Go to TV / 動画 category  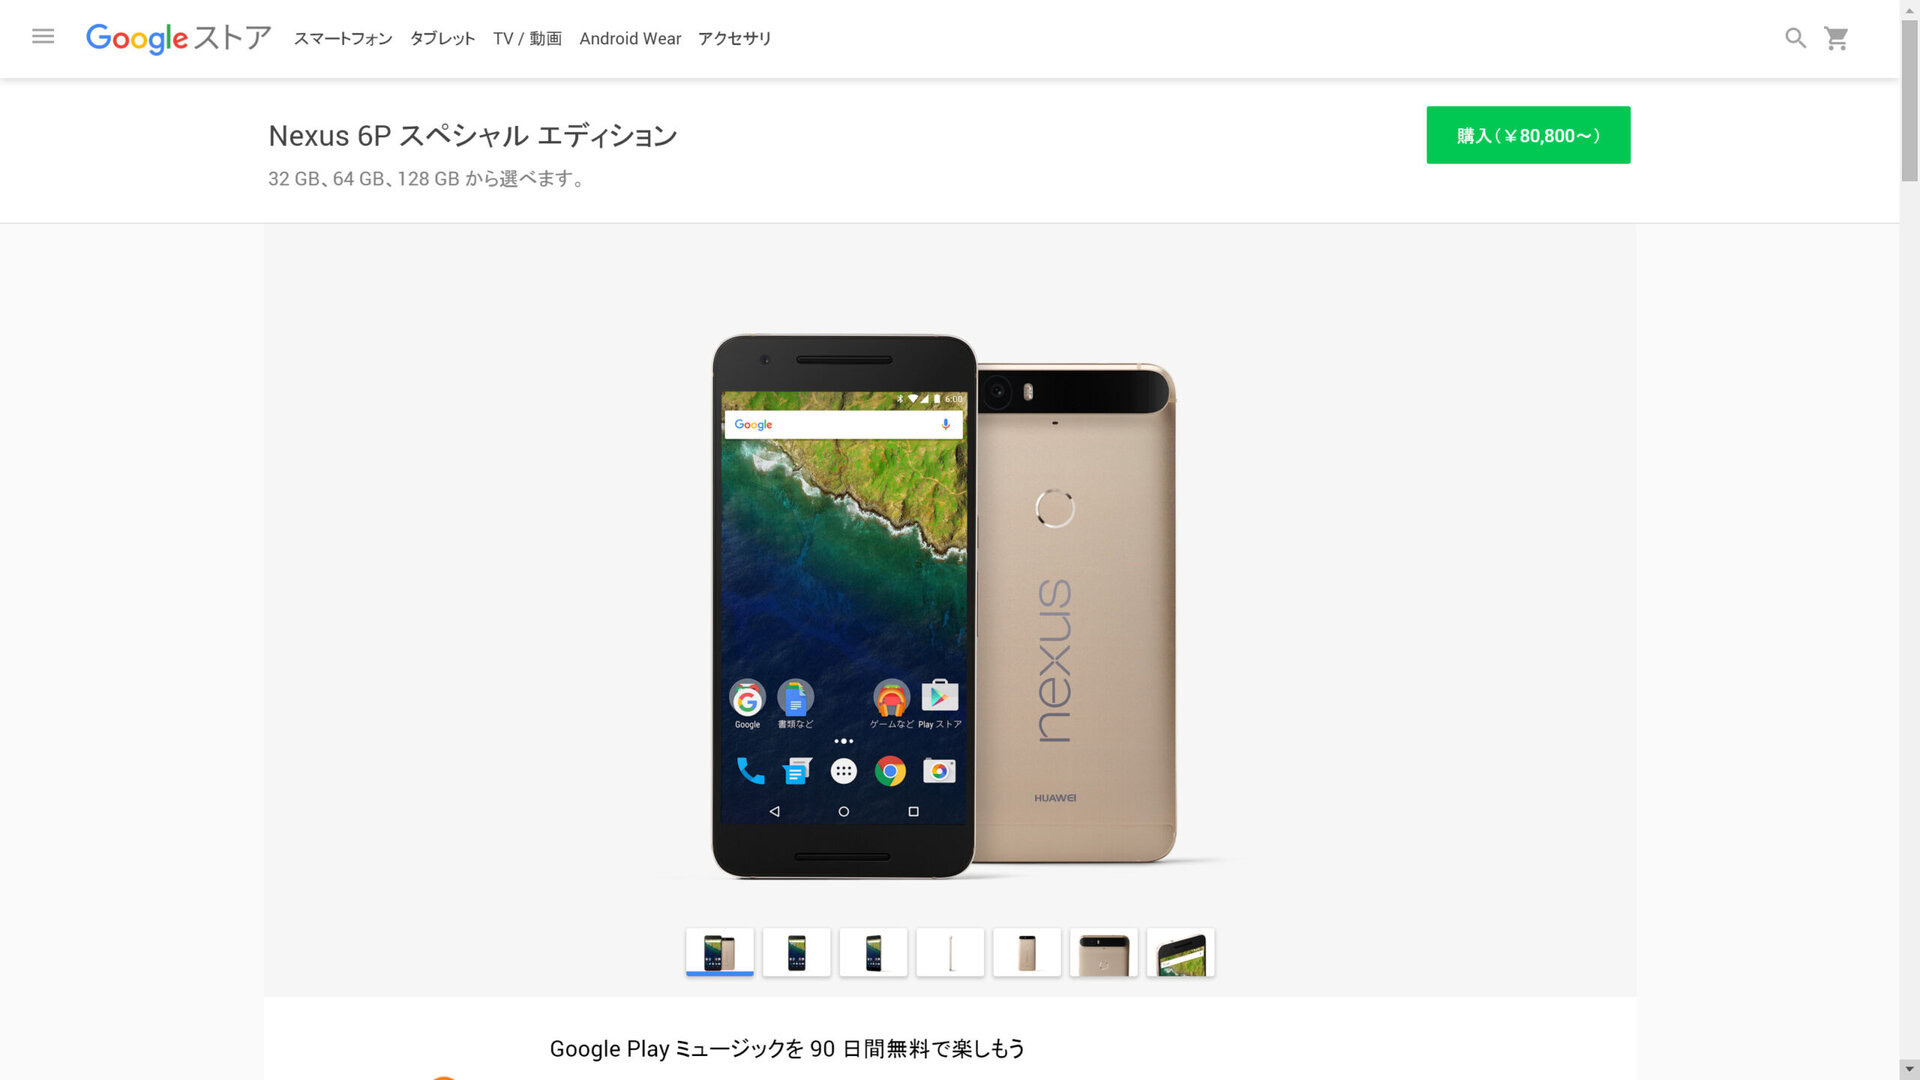coord(527,38)
